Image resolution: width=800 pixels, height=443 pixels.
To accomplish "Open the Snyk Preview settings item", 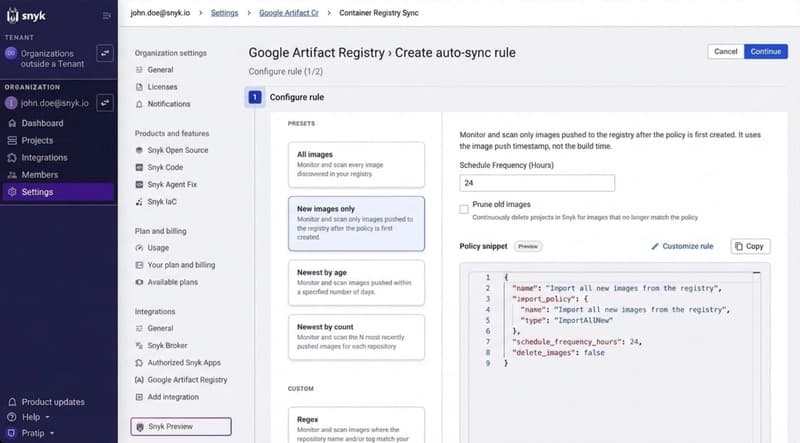I will tap(181, 427).
